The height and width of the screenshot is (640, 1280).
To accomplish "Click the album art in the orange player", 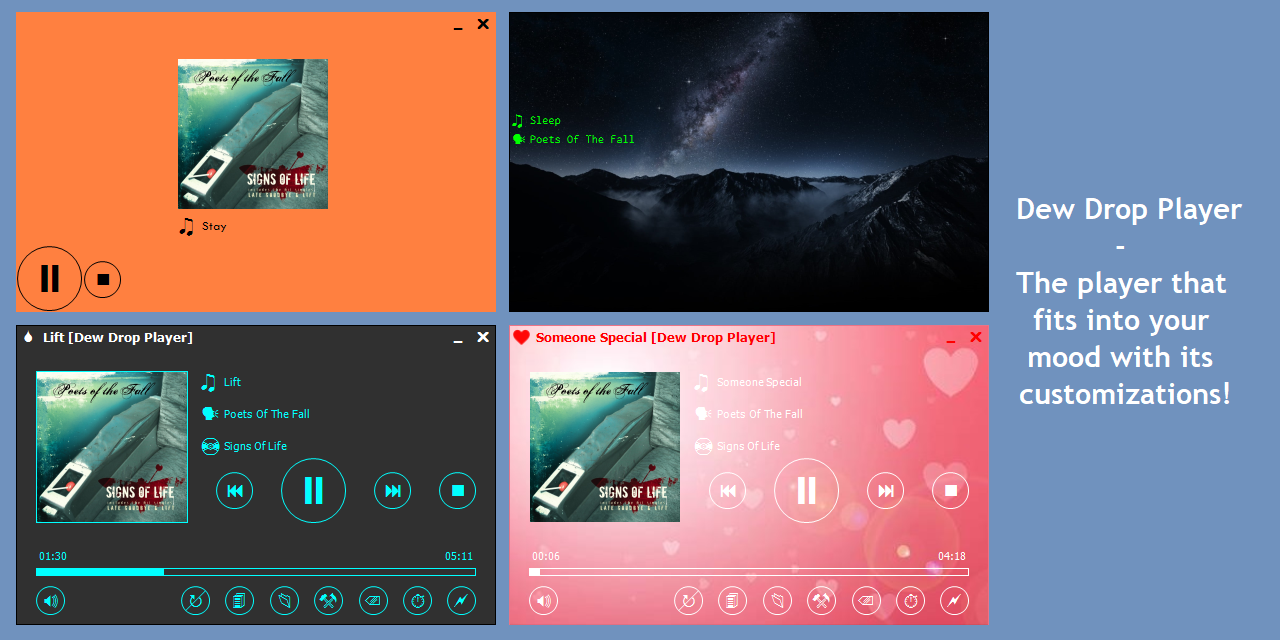I will [x=253, y=134].
